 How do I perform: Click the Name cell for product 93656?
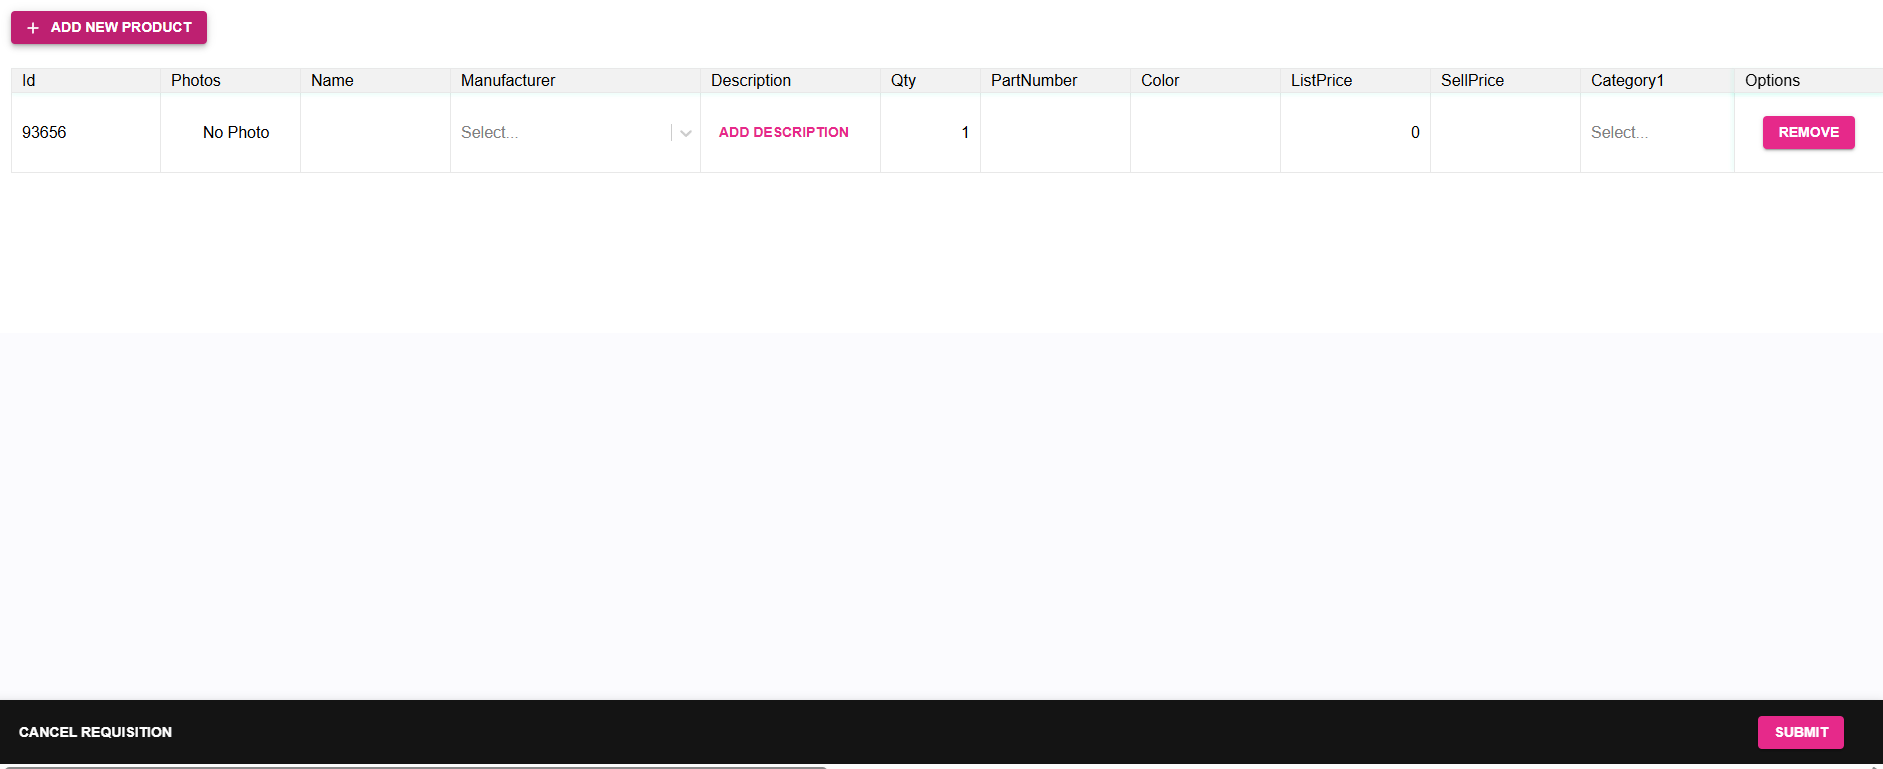pos(375,133)
